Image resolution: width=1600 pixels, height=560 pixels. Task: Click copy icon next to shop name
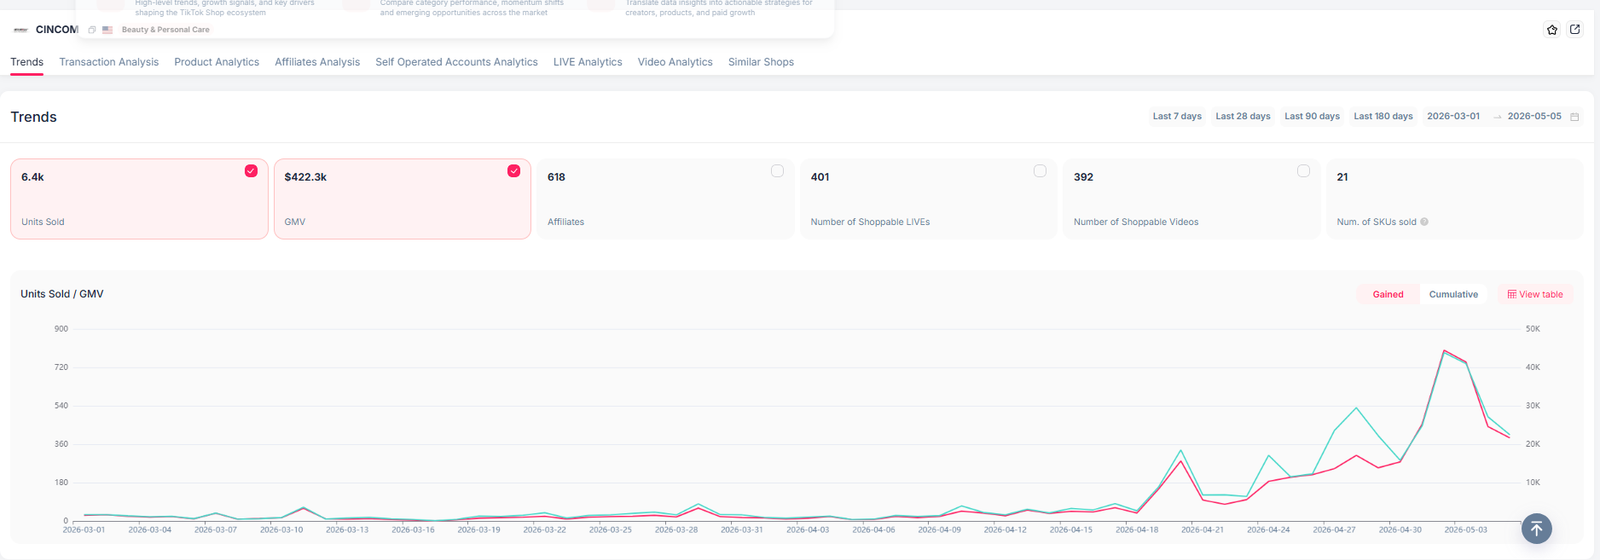pyautogui.click(x=92, y=30)
